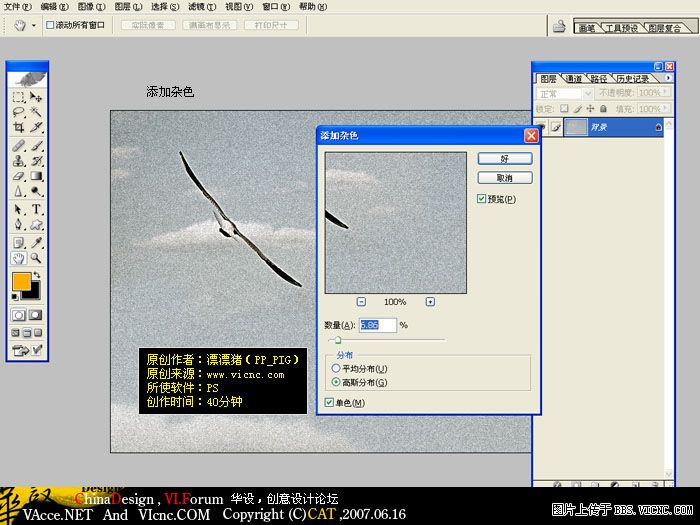Open the layer opacity slider arrow
Image resolution: width=700 pixels, height=525 pixels.
[666, 92]
